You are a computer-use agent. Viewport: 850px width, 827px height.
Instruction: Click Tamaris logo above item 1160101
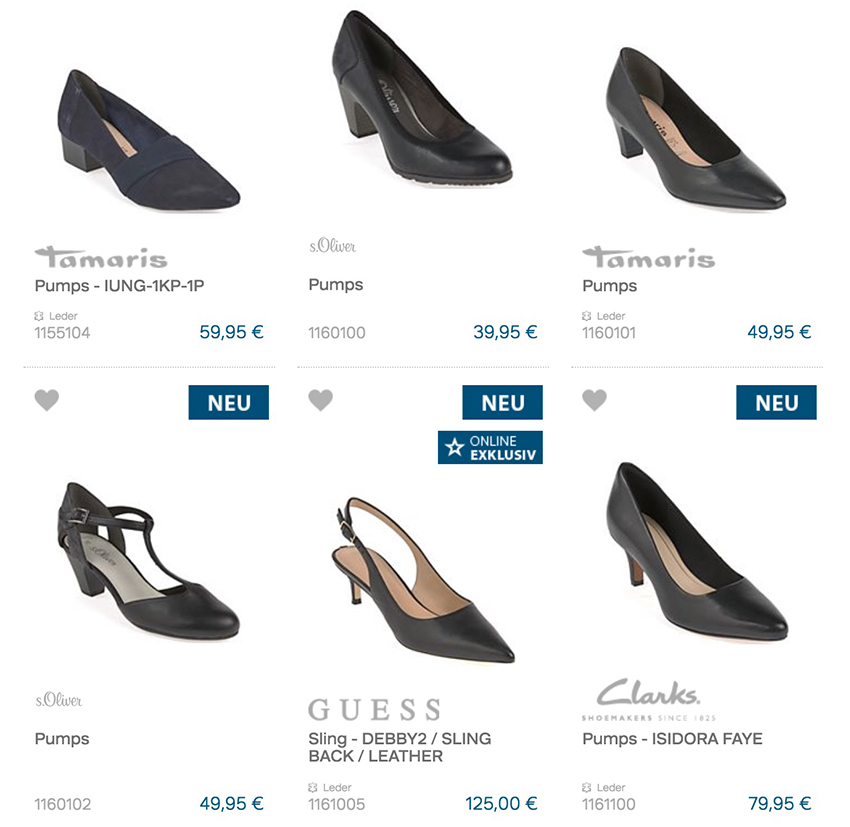pos(648,257)
